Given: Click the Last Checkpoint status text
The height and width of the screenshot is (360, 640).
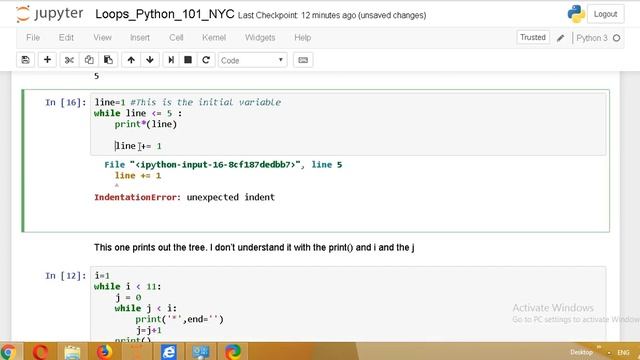Looking at the screenshot, I should click(332, 16).
